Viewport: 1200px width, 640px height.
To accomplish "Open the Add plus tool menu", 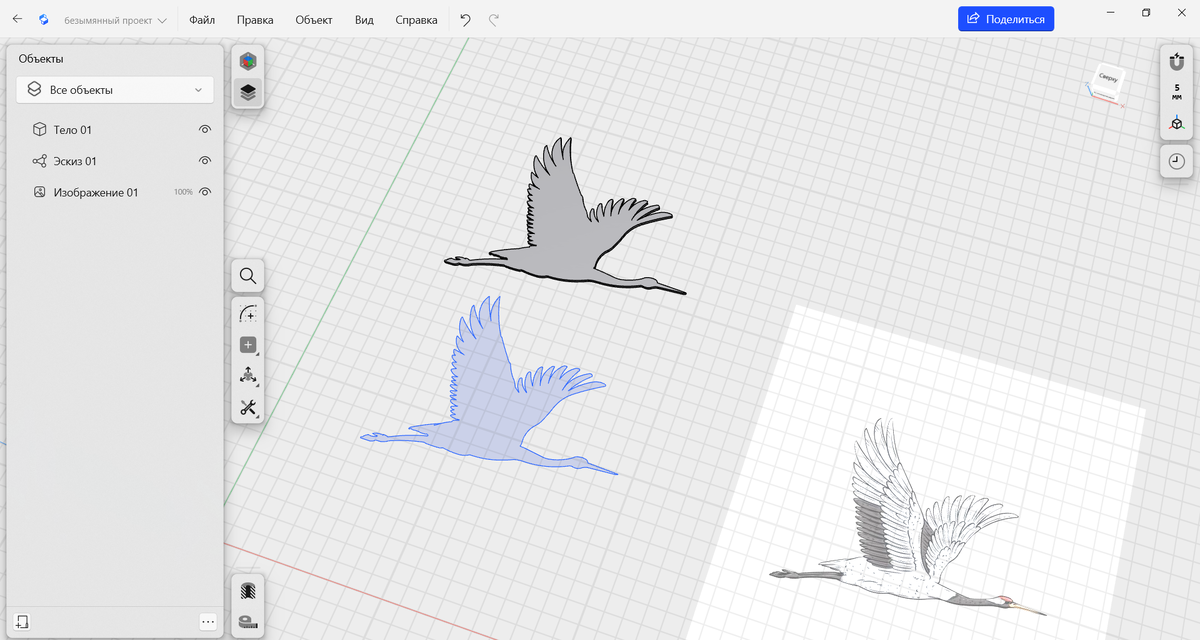I will [x=248, y=345].
